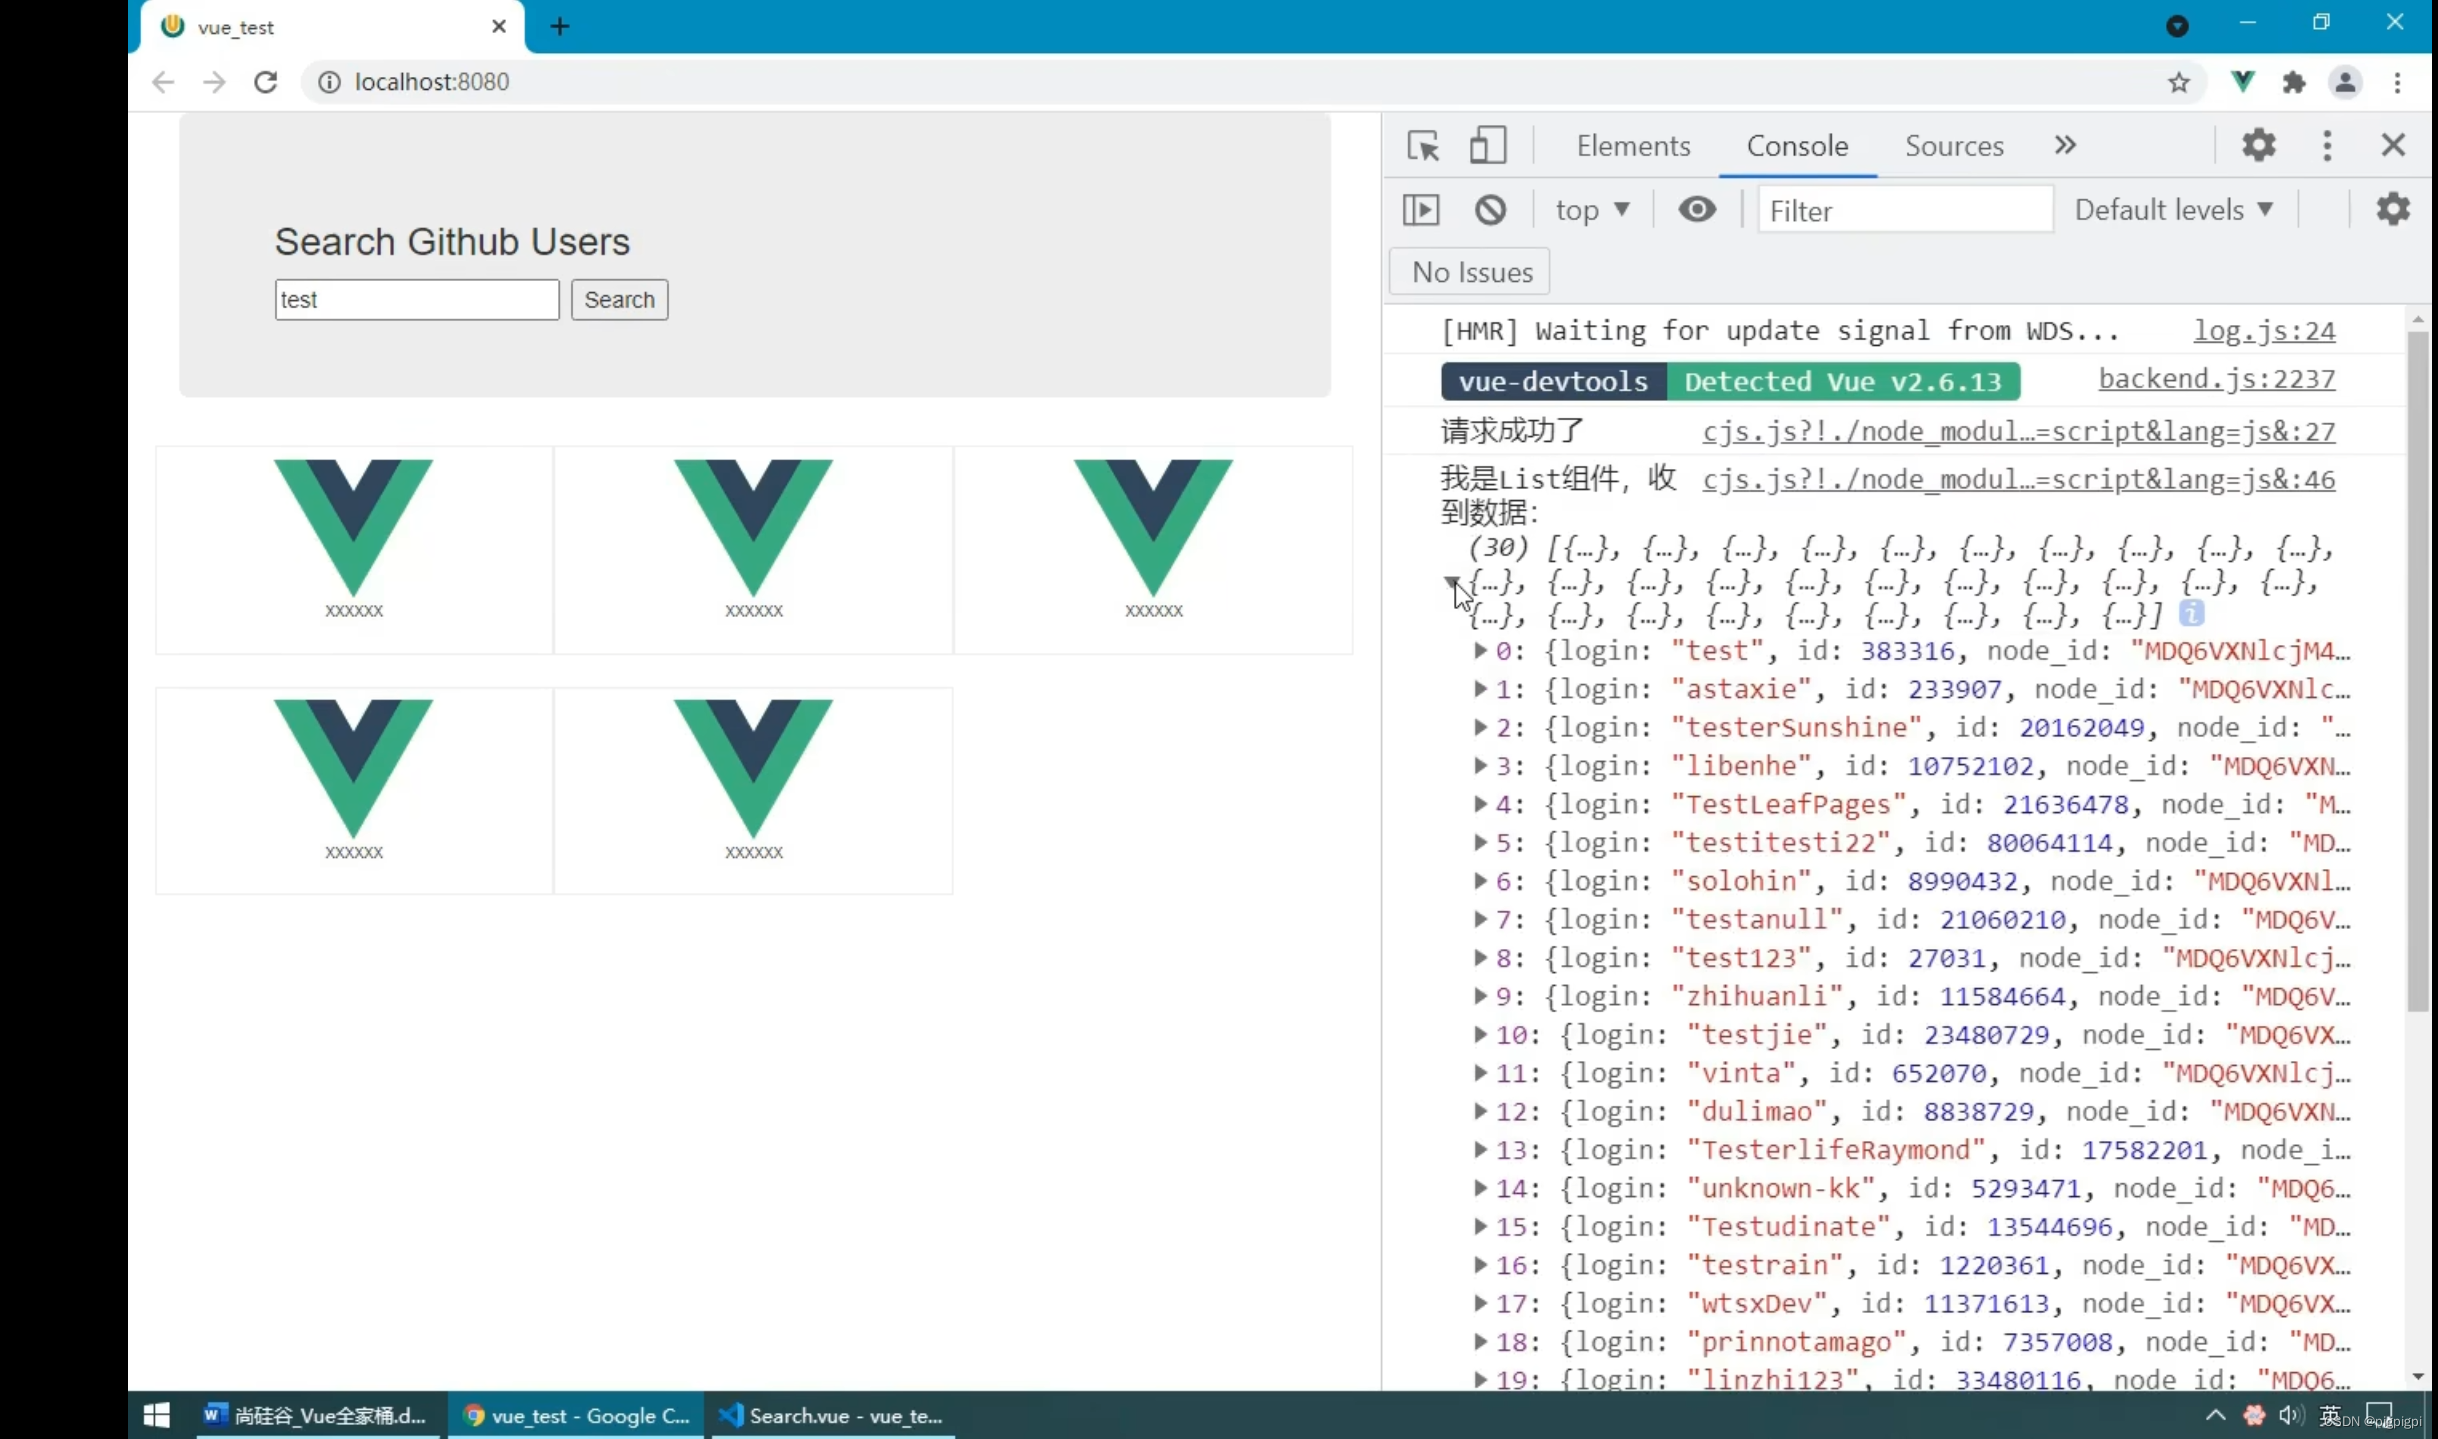Expand array item 12 dulimao
Screen dimensions: 2438x1439
(x=1480, y=1111)
